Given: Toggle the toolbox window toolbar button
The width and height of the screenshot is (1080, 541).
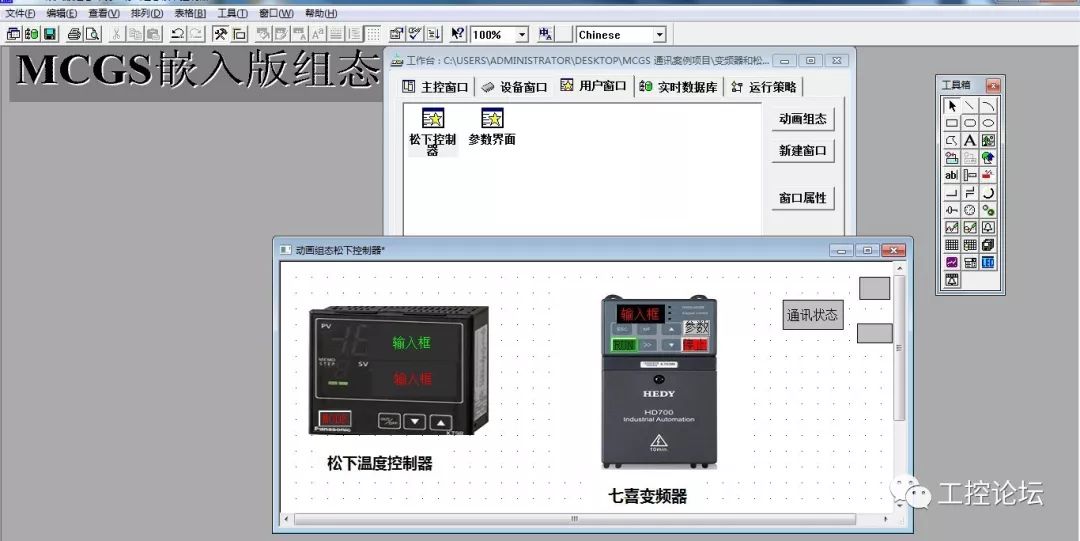Looking at the screenshot, I should [x=220, y=34].
